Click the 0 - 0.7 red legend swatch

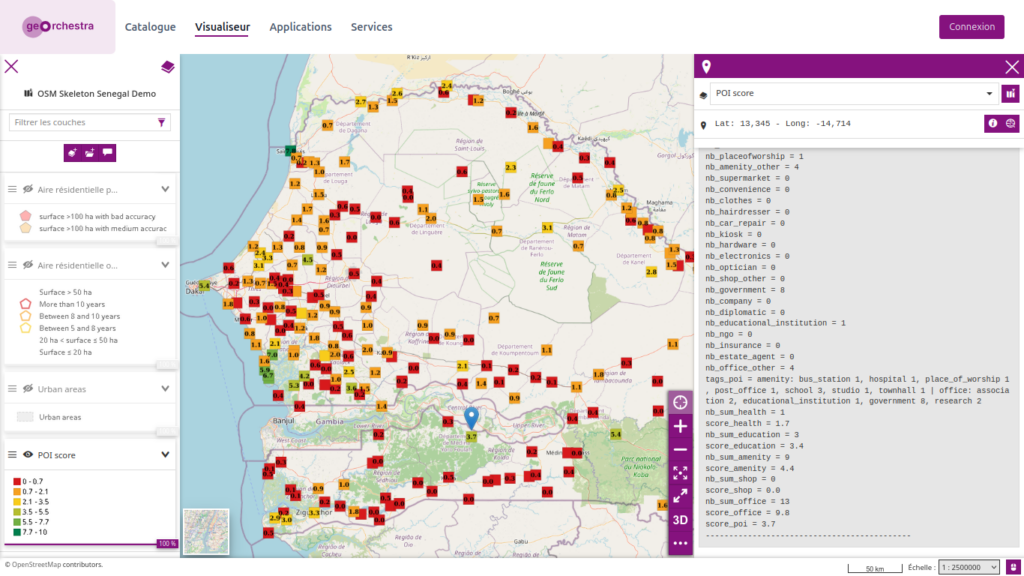pos(17,481)
